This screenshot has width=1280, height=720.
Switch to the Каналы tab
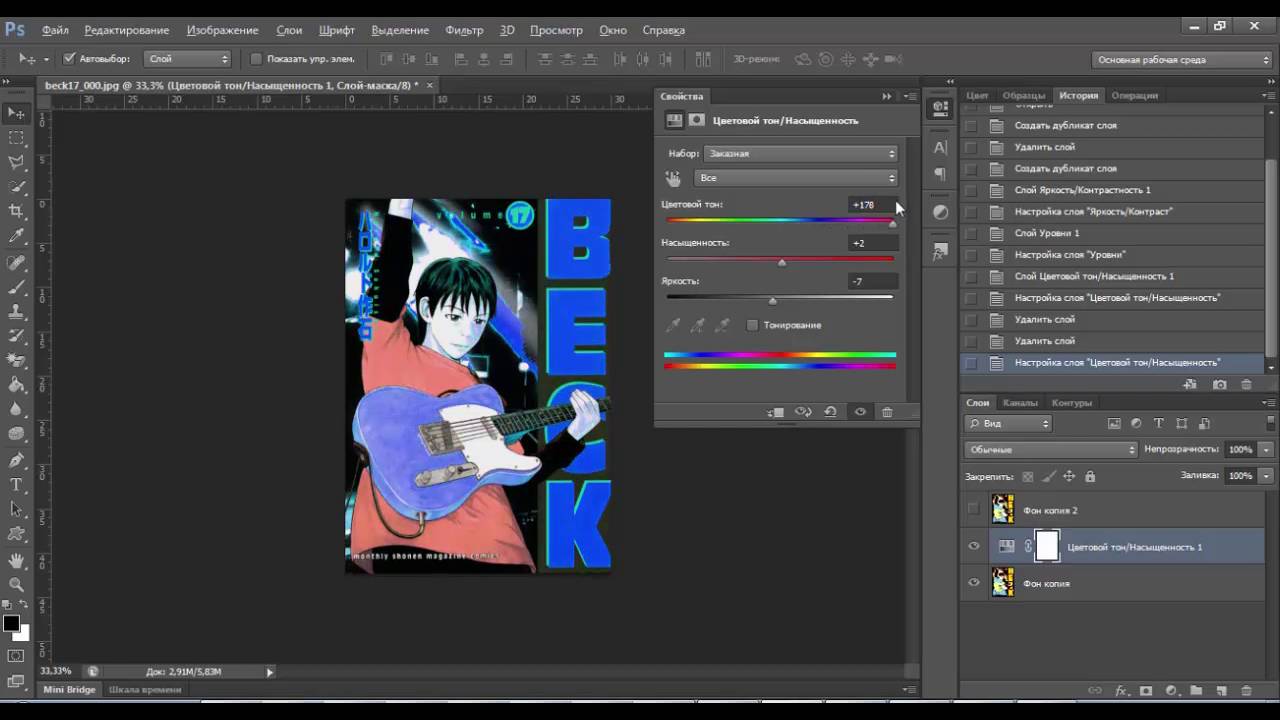pyautogui.click(x=1020, y=403)
